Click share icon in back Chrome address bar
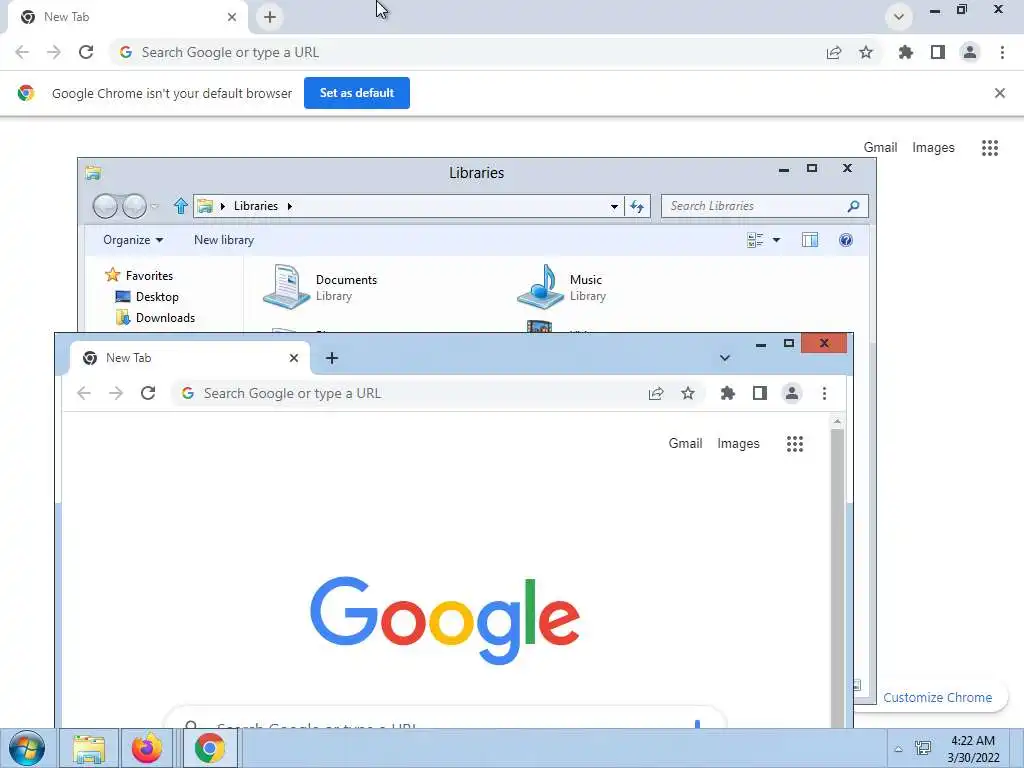The width and height of the screenshot is (1024, 768). coord(834,52)
